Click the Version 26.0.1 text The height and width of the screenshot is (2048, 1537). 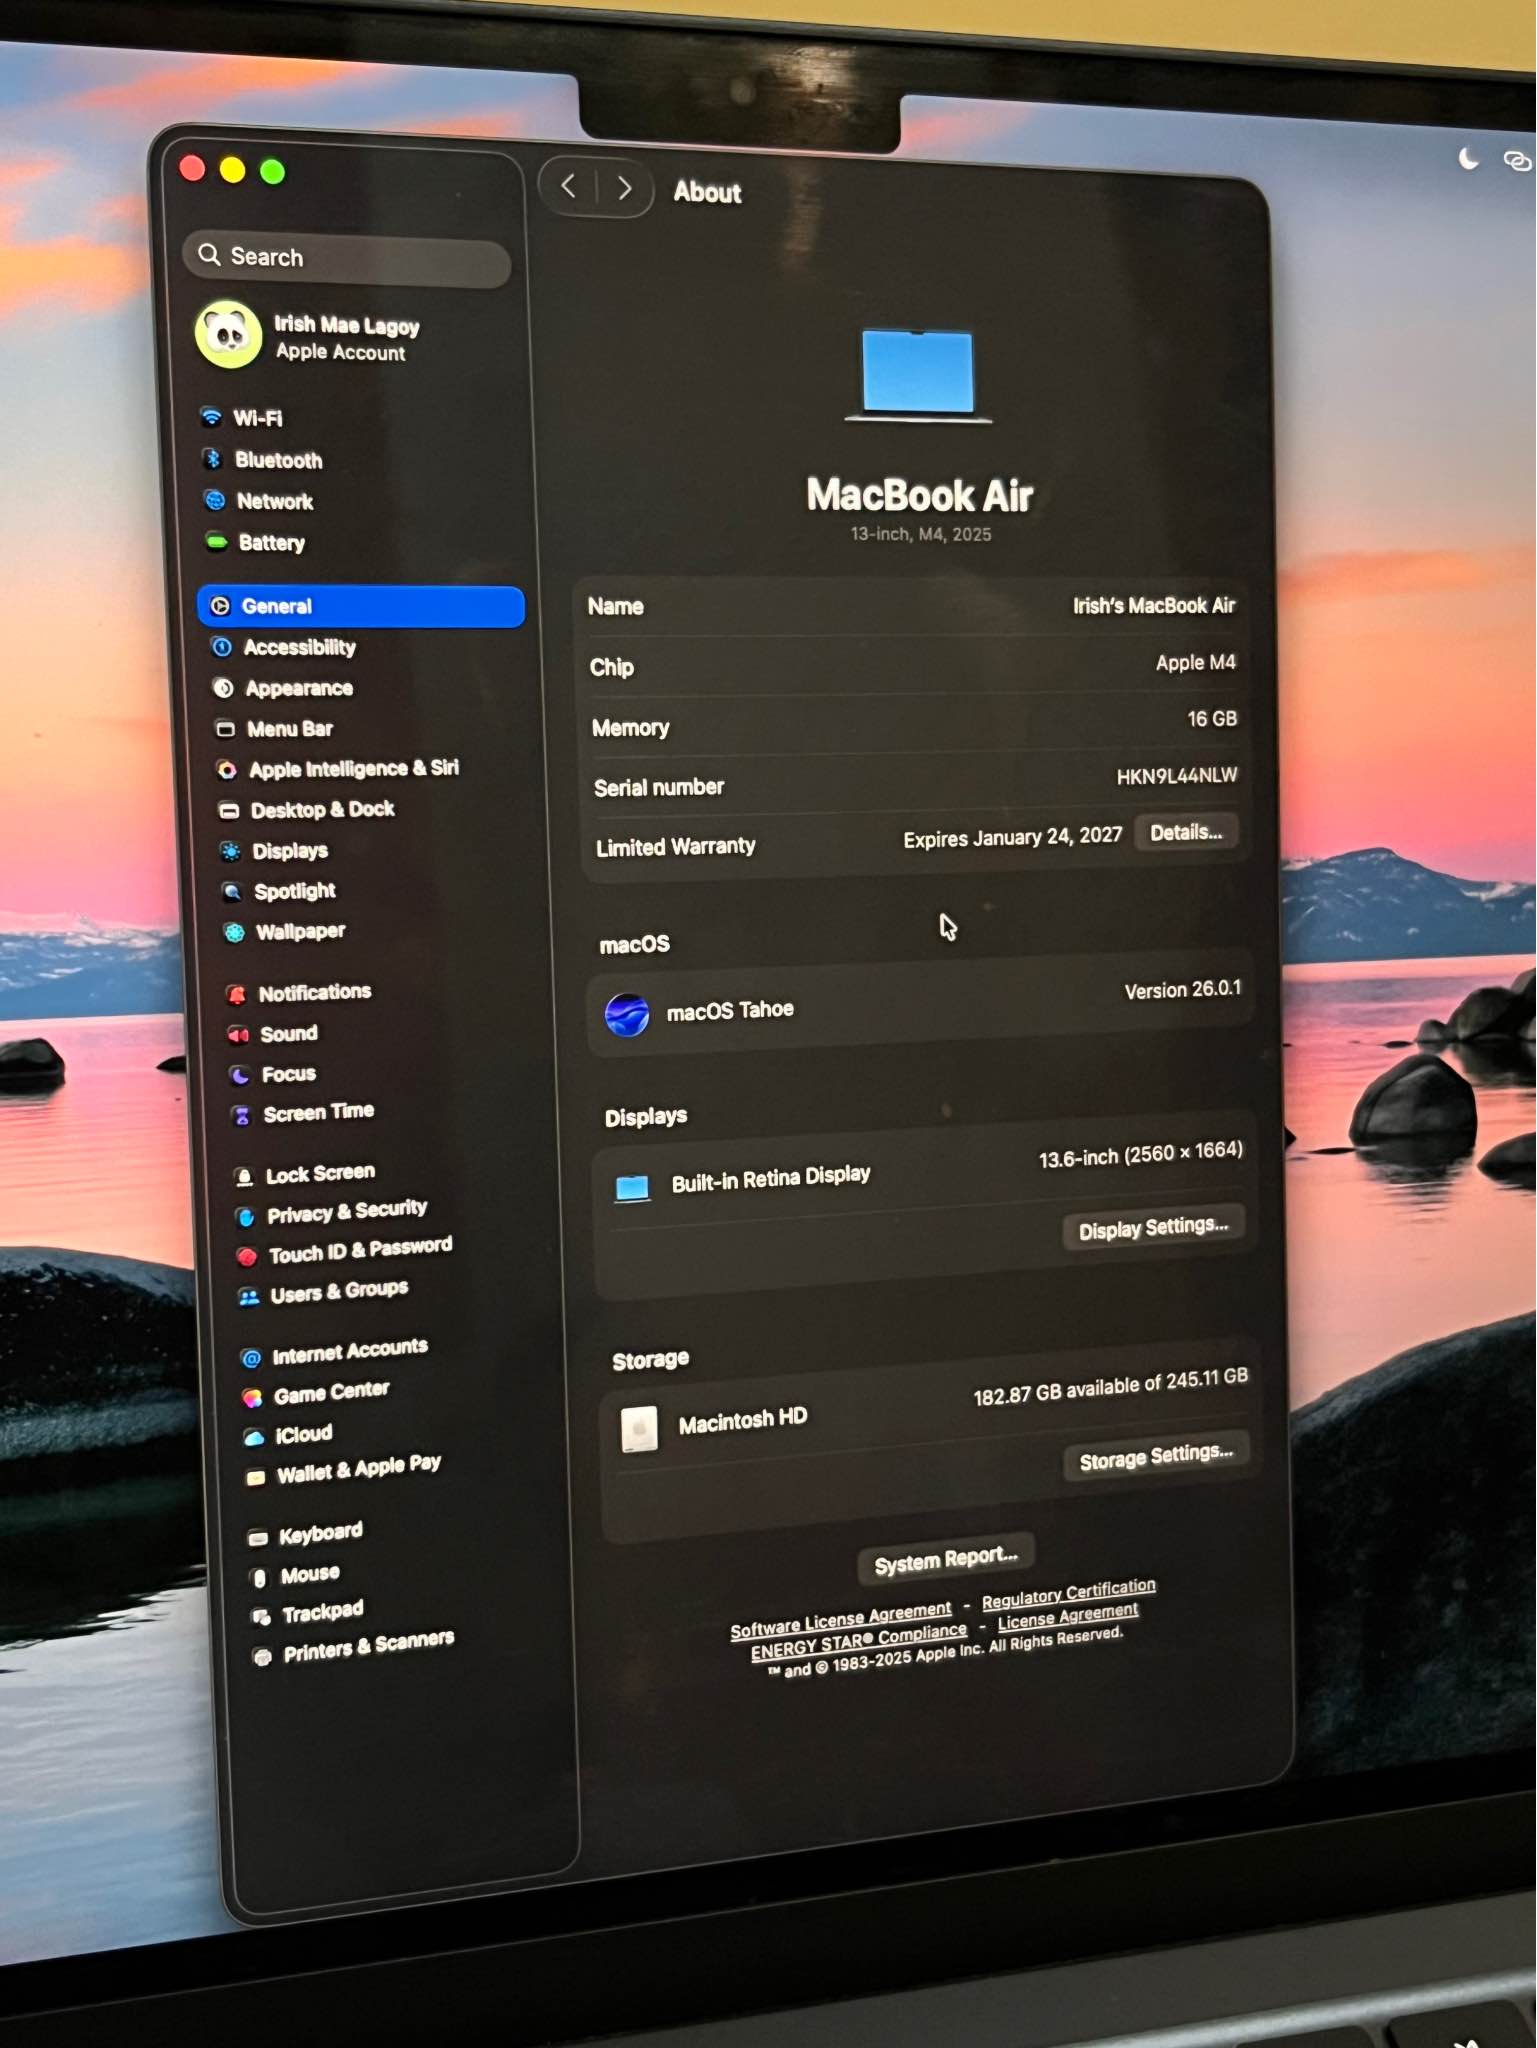pyautogui.click(x=1183, y=990)
